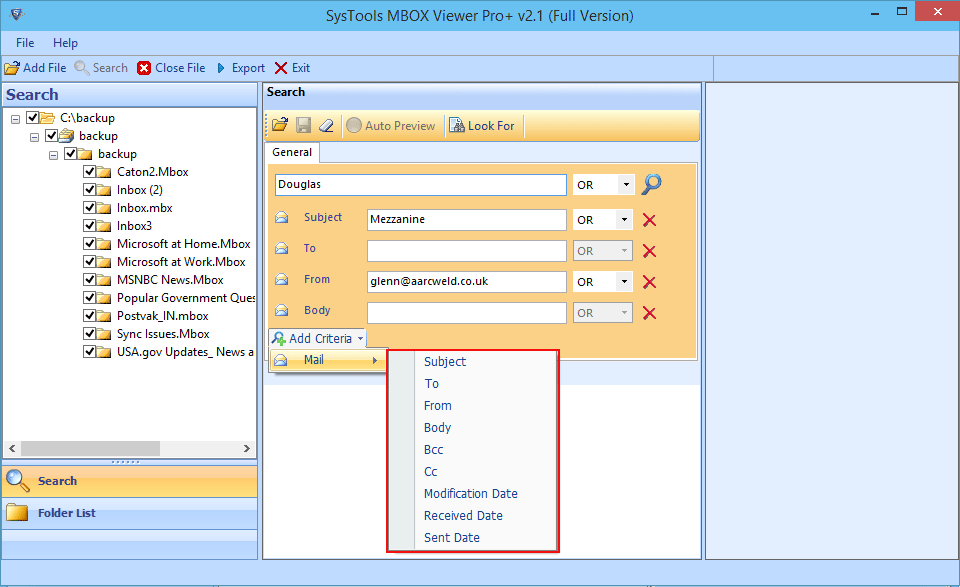Click the Search navigation pane button

(130, 481)
